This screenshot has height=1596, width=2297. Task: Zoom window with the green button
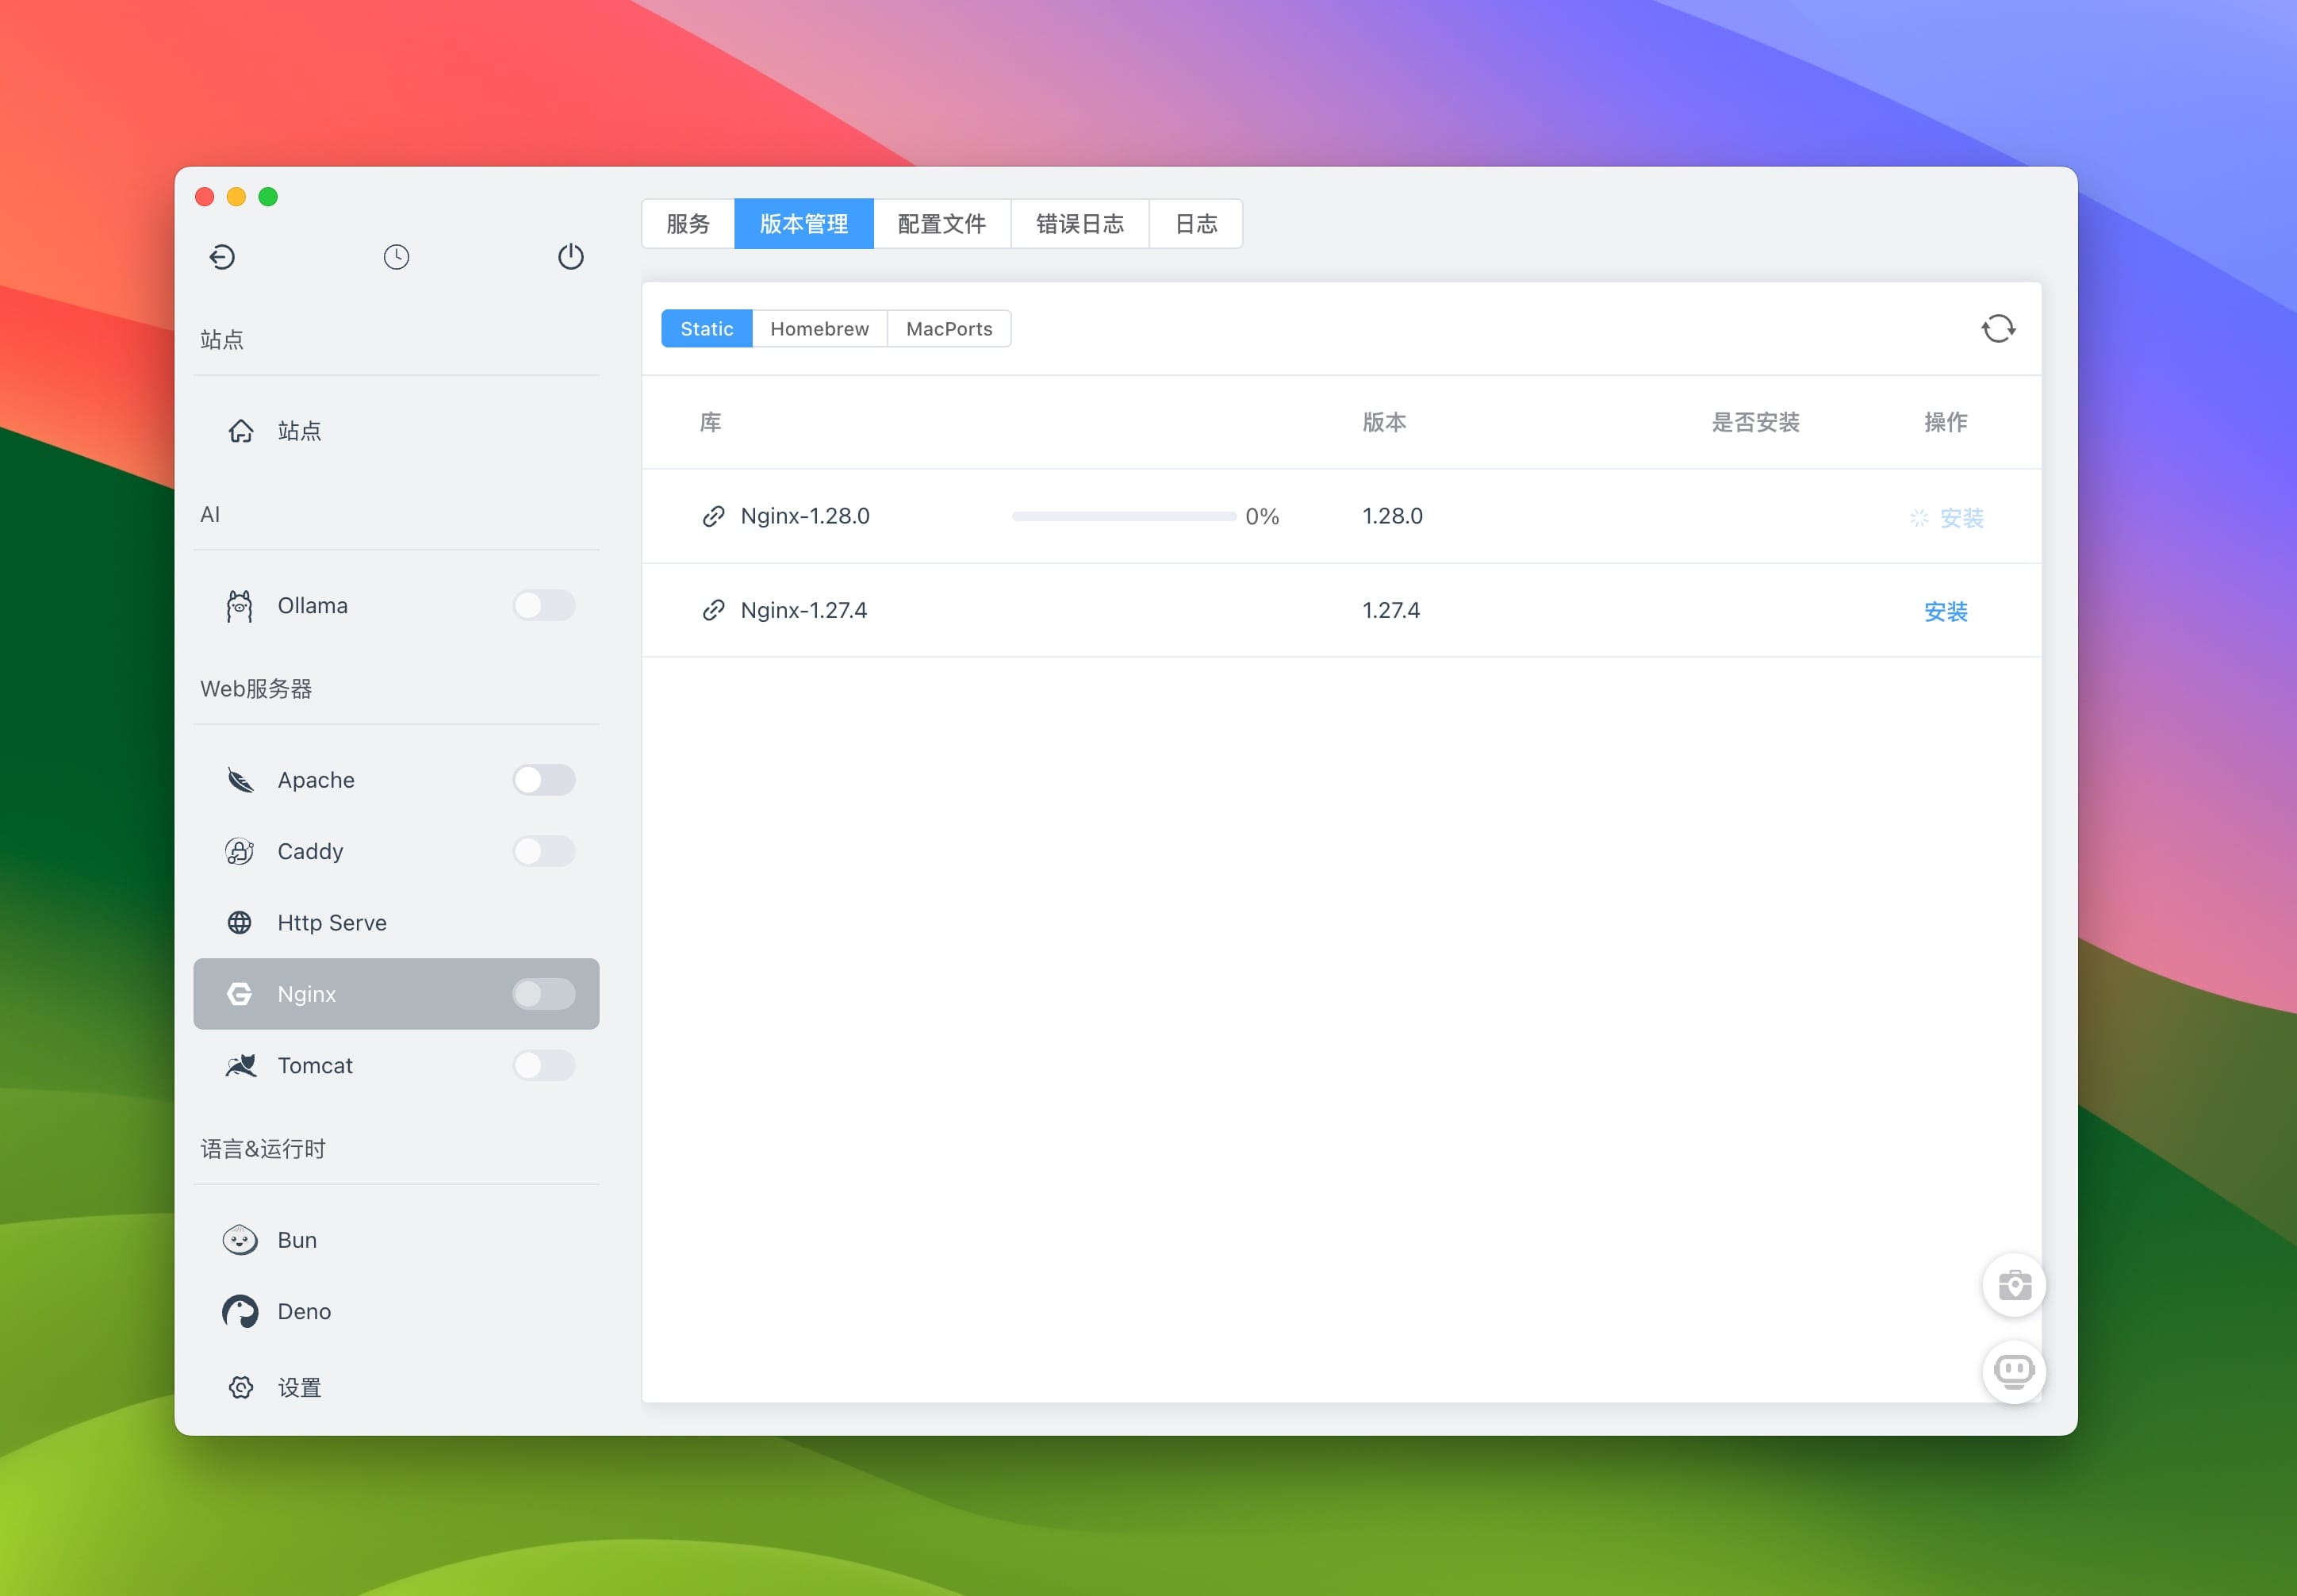(268, 197)
